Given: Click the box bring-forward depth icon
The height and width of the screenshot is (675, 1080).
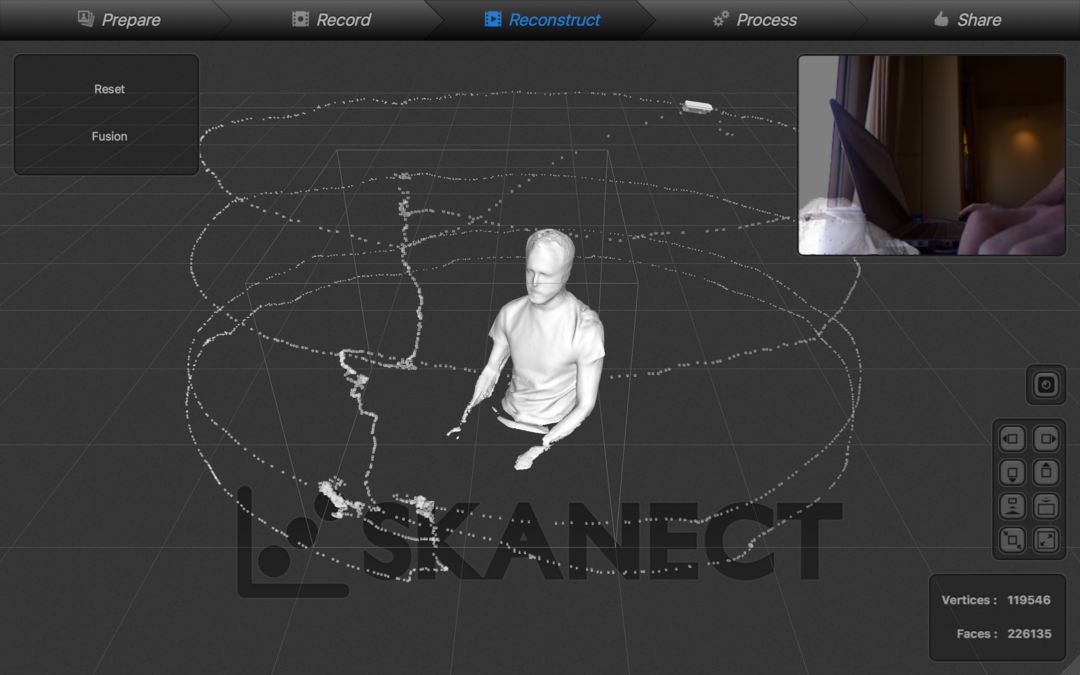Looking at the screenshot, I should coord(1046,506).
